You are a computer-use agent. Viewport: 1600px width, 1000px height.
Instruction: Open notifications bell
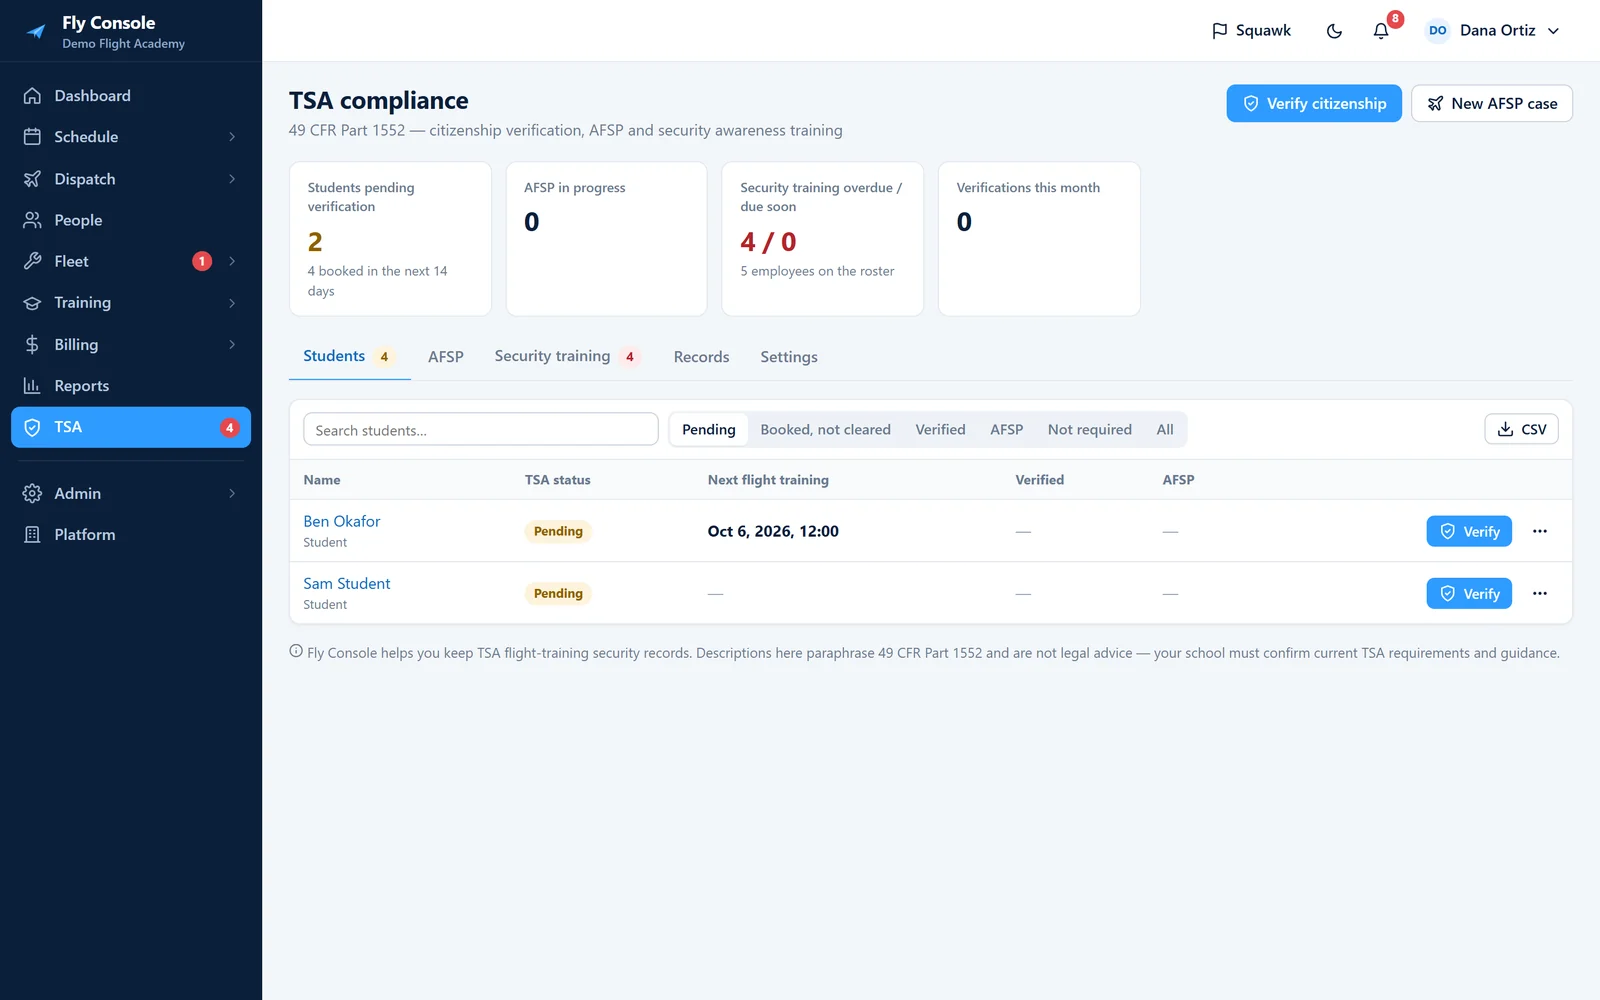[x=1381, y=31]
